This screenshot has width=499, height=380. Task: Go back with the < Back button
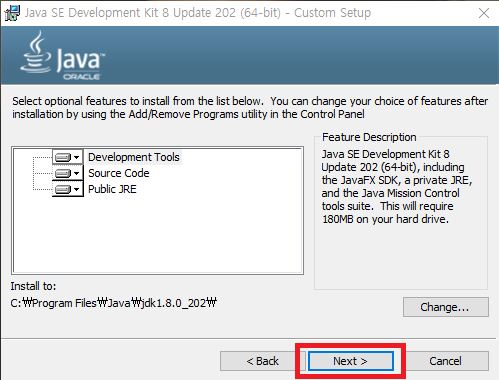[262, 361]
